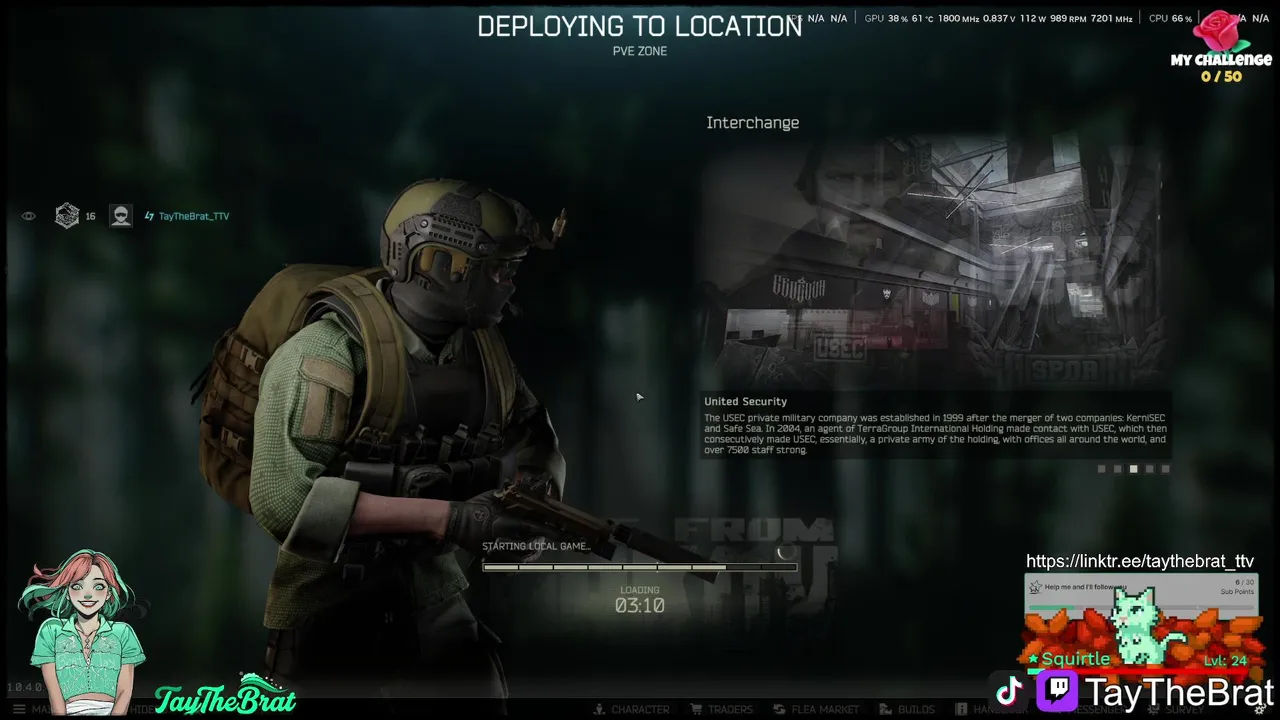Click the loading timer 03:10

(x=640, y=605)
